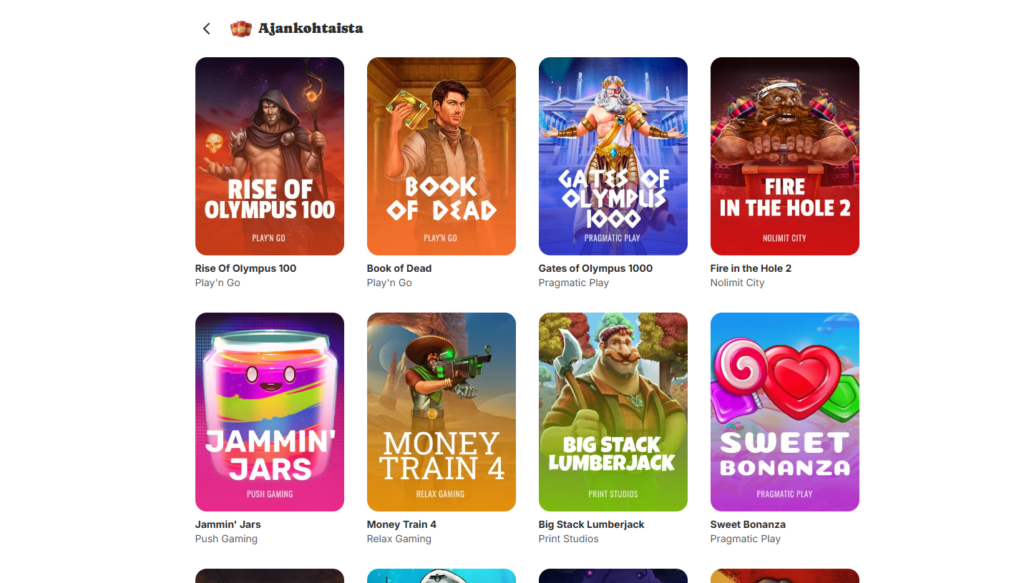Launch the Sweet Bonanza game tile
This screenshot has width=1024, height=583.
785,412
